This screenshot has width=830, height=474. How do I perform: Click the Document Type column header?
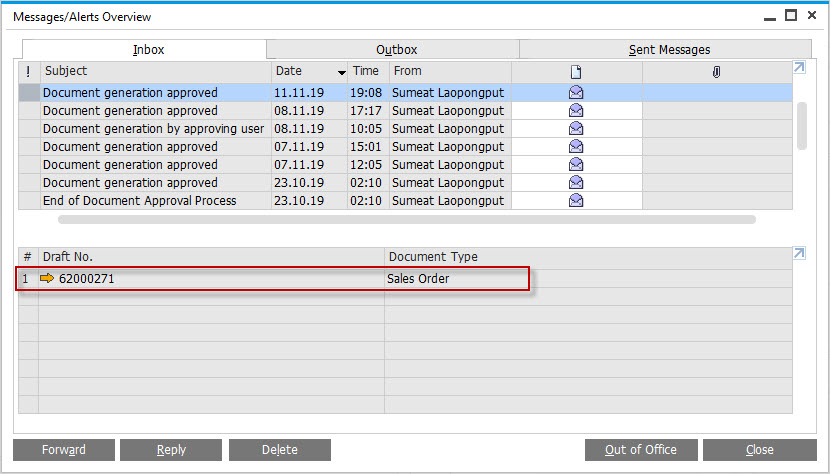point(588,257)
